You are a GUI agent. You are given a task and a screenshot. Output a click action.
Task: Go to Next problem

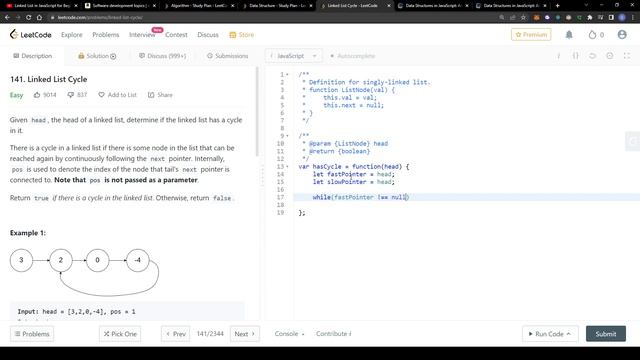244,334
